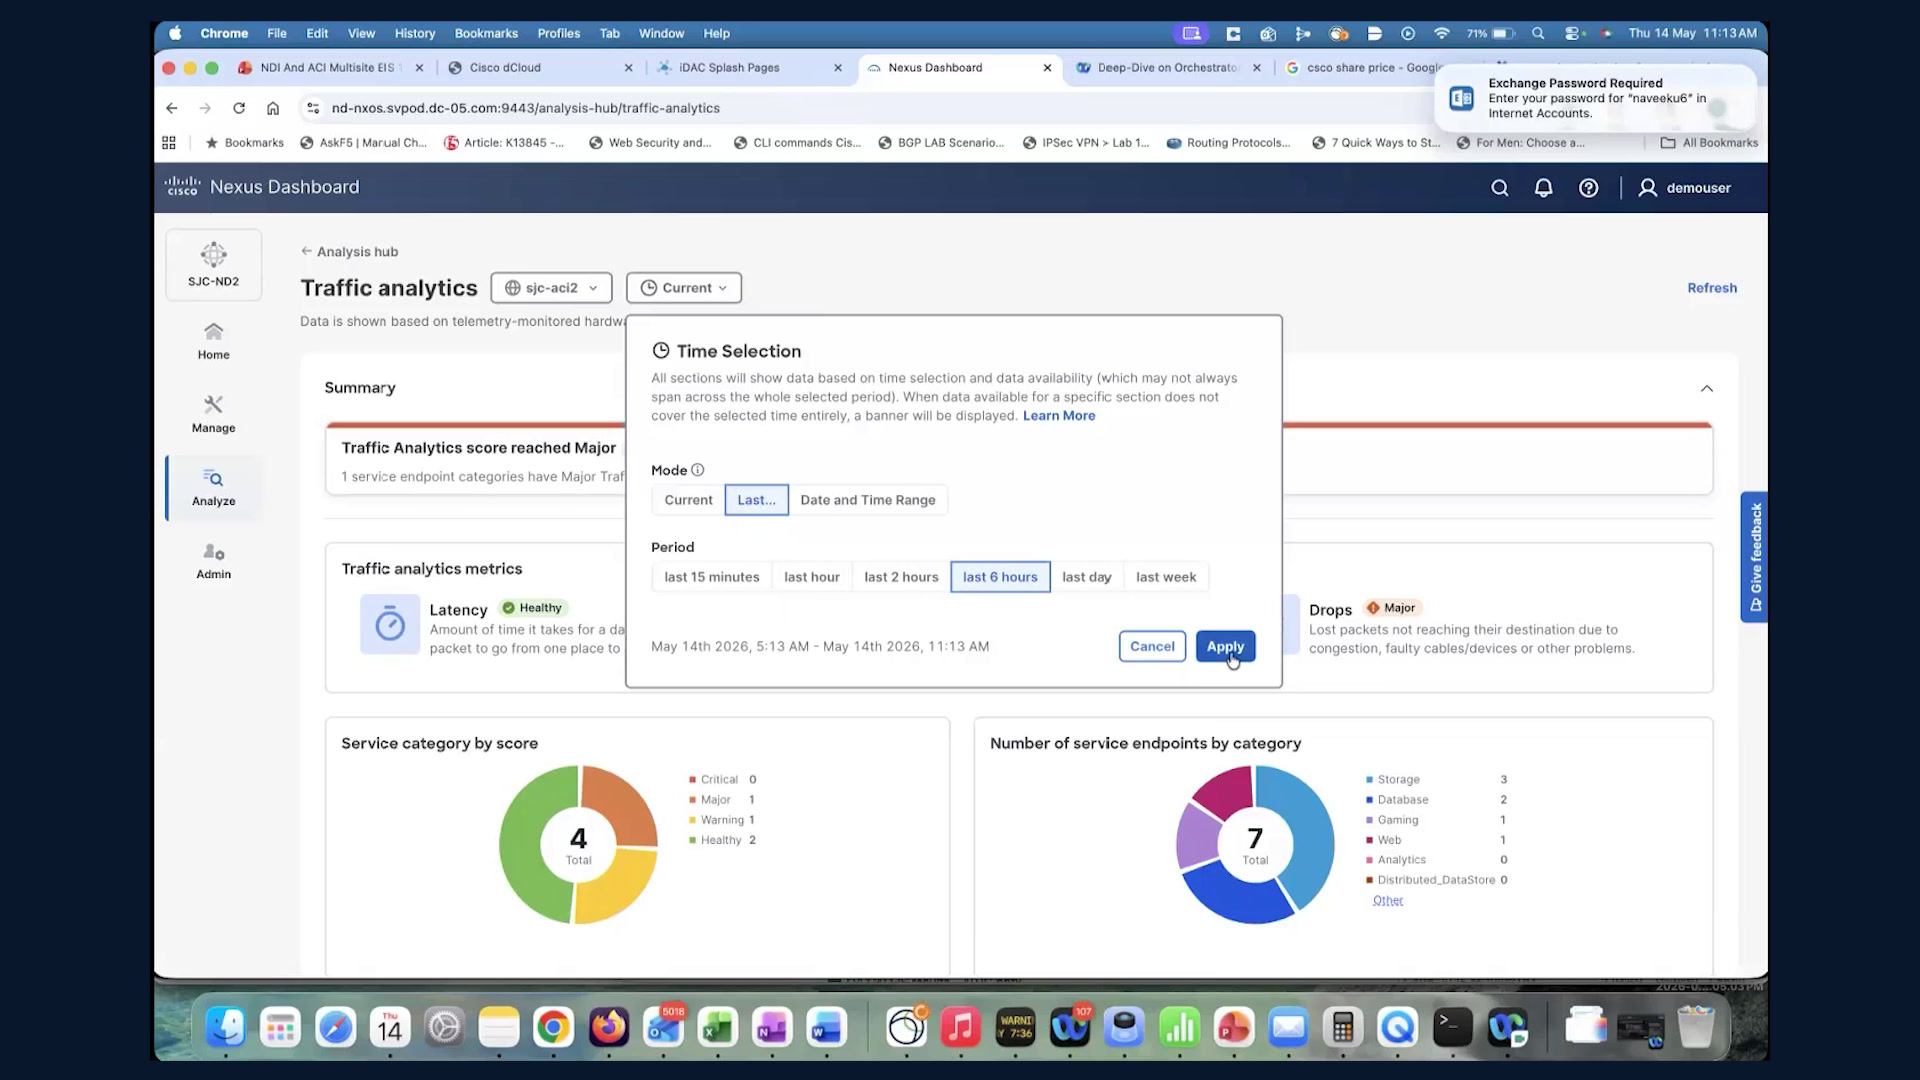Click the Other link in endpoints legend
The height and width of the screenshot is (1080, 1920).
coord(1388,900)
